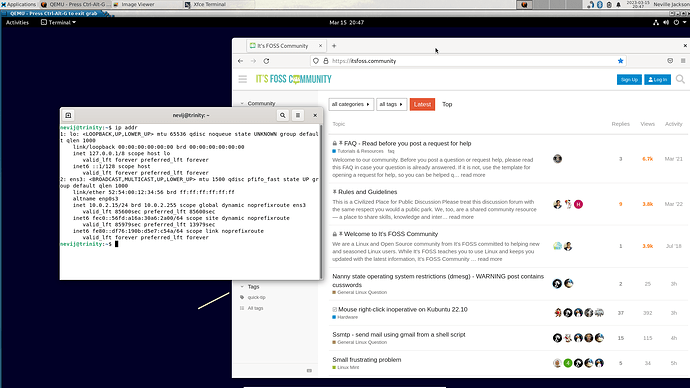Close the It's FOSS Community tab
Image resolution: width=690 pixels, height=388 pixels.
click(x=320, y=46)
